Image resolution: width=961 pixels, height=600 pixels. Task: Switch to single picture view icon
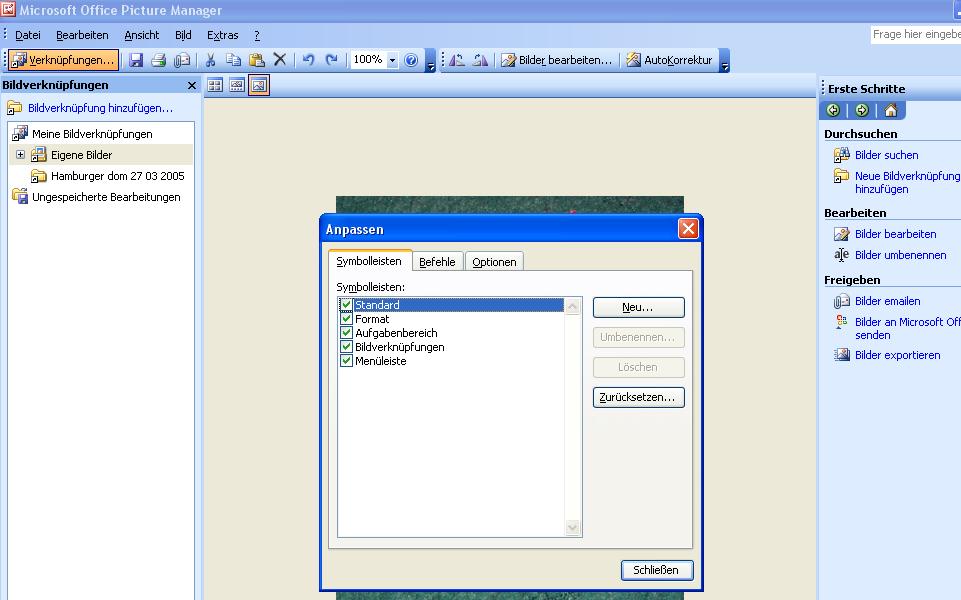[259, 86]
